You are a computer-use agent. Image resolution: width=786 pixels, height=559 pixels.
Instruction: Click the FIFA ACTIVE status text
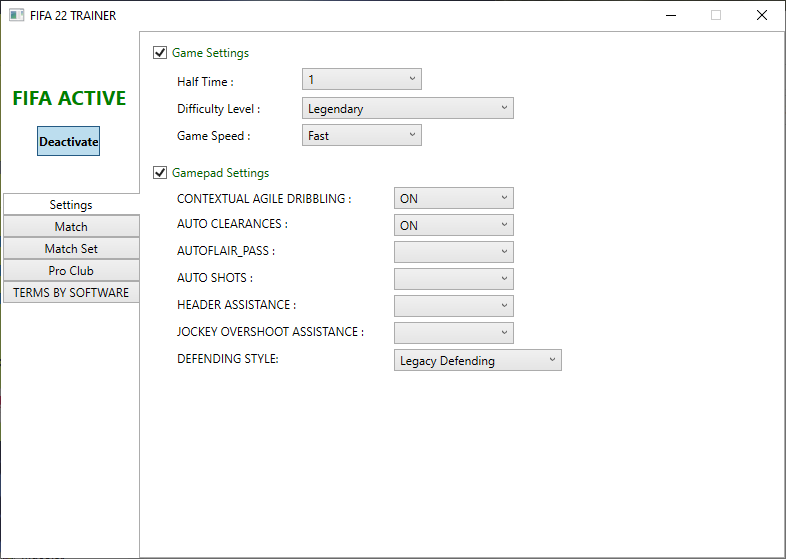point(69,98)
